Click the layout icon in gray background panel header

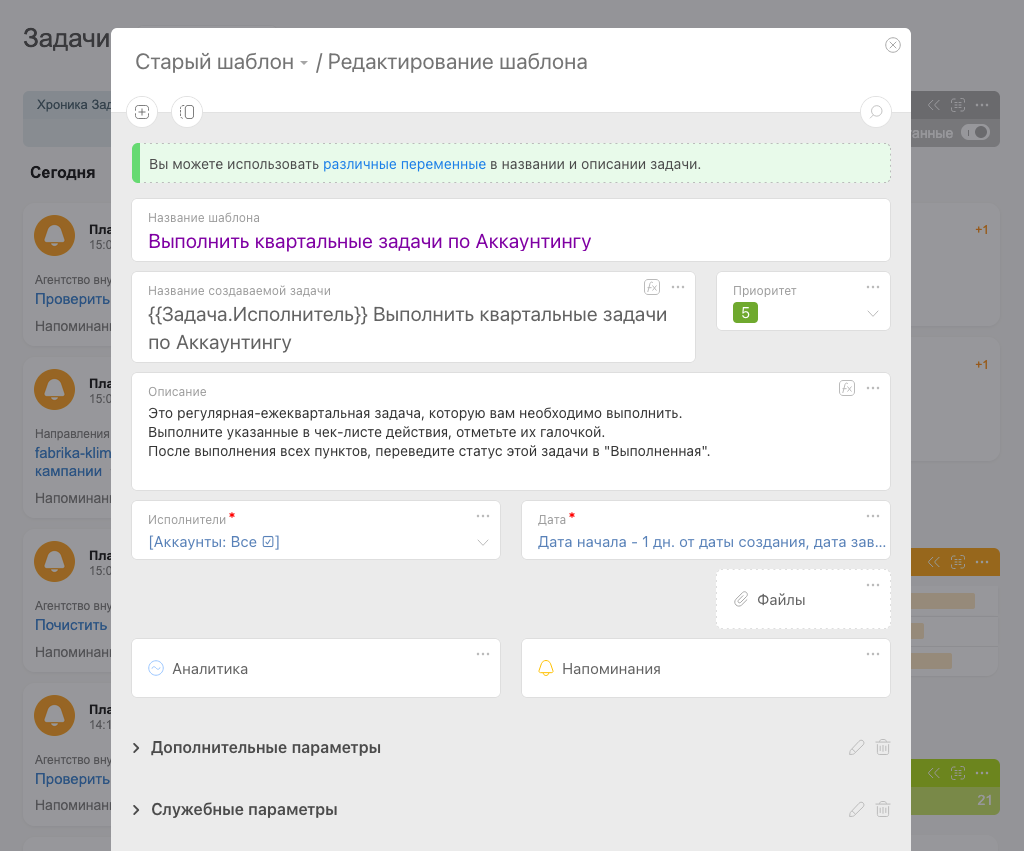(957, 104)
